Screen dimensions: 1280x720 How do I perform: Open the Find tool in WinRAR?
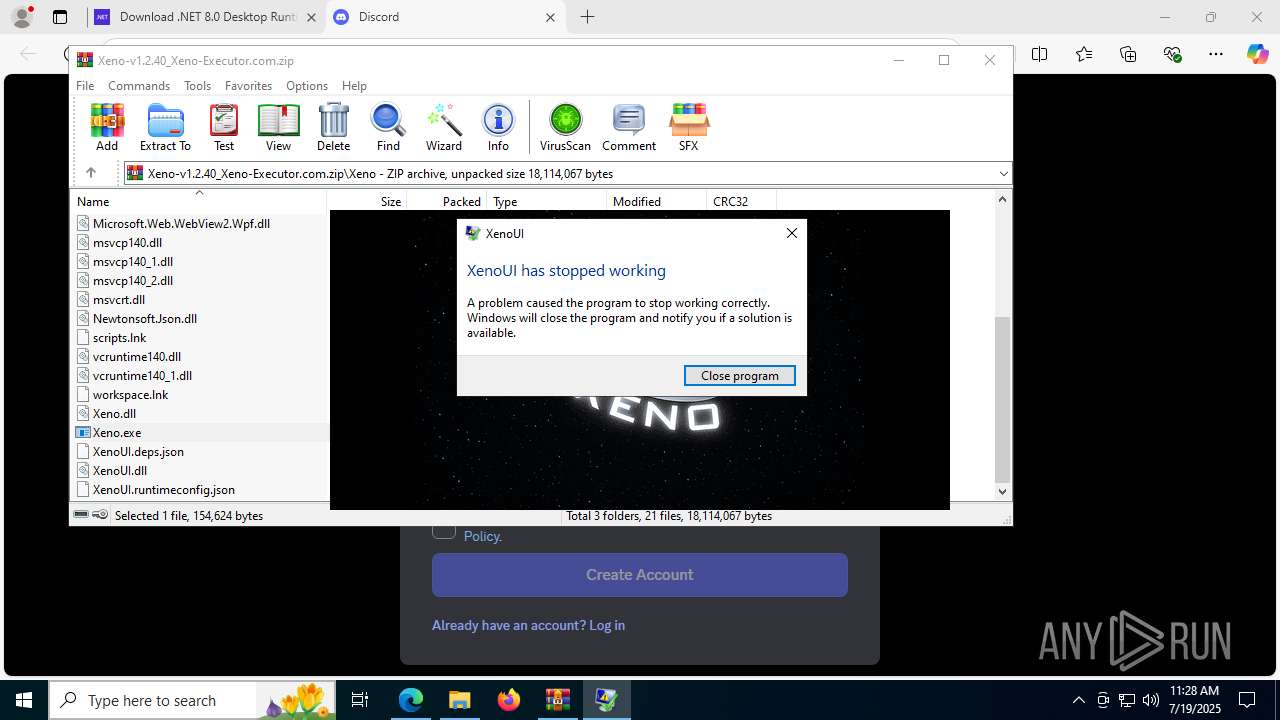[388, 127]
